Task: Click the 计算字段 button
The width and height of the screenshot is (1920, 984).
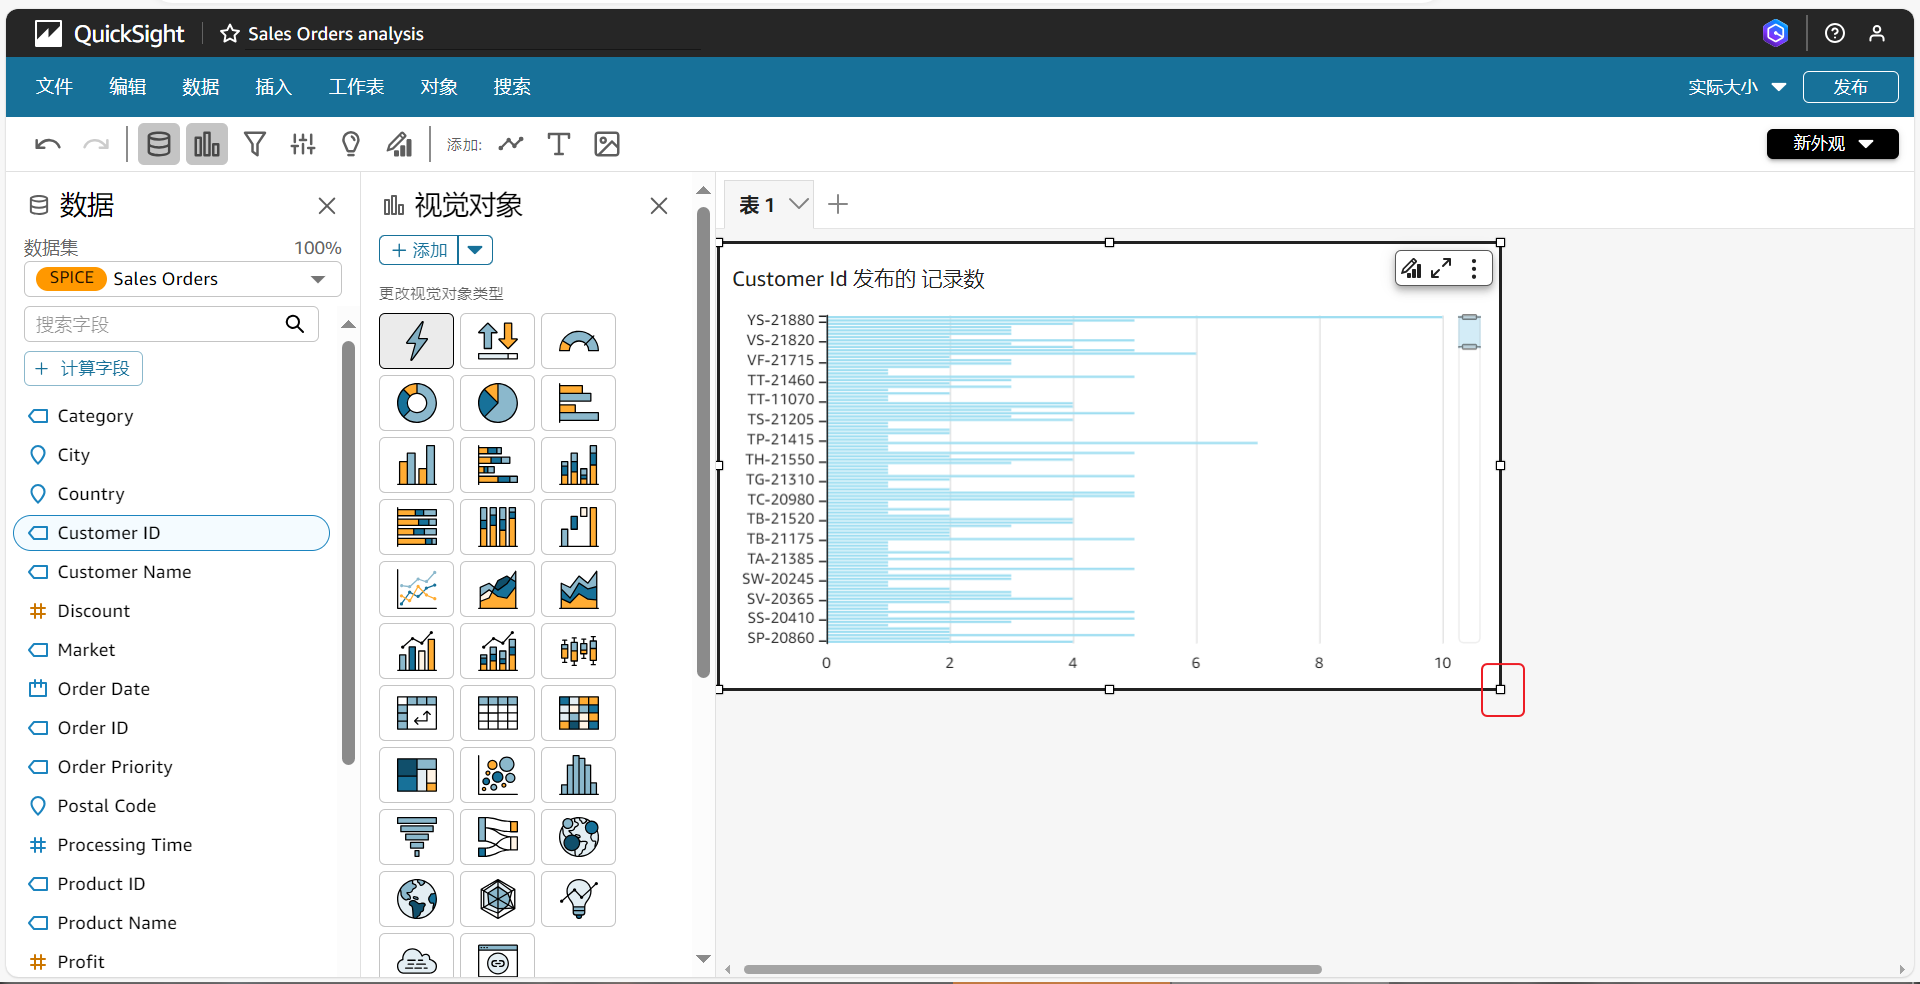Action: coord(83,368)
